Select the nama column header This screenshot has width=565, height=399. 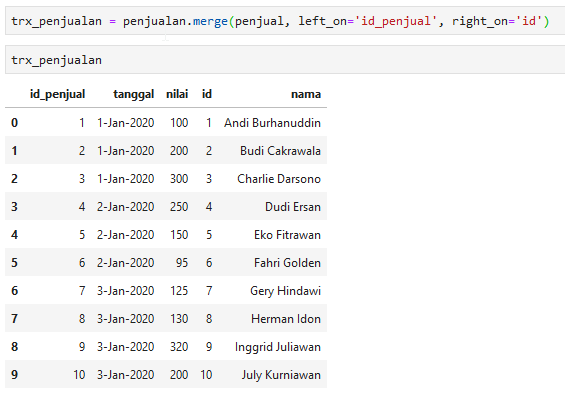(x=306, y=94)
